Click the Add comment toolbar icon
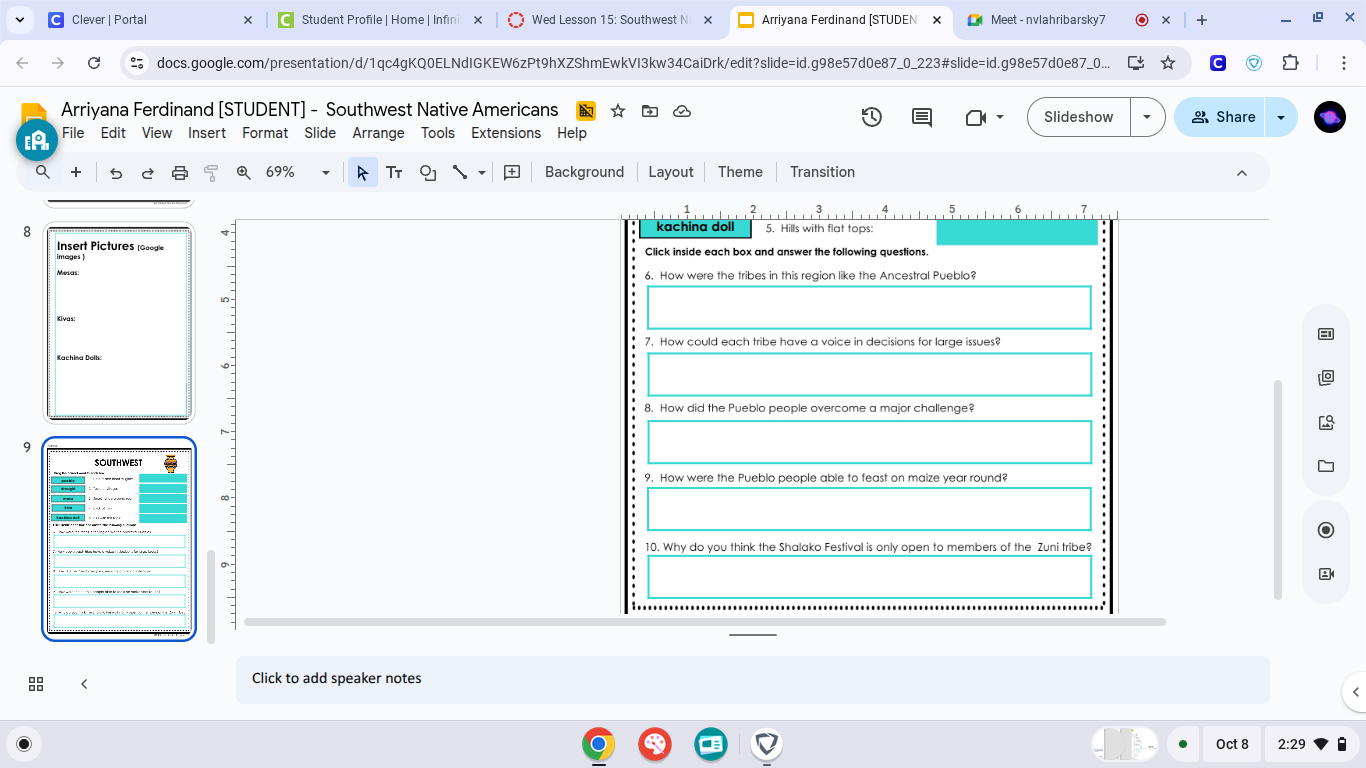Image resolution: width=1366 pixels, height=768 pixels. 512,172
